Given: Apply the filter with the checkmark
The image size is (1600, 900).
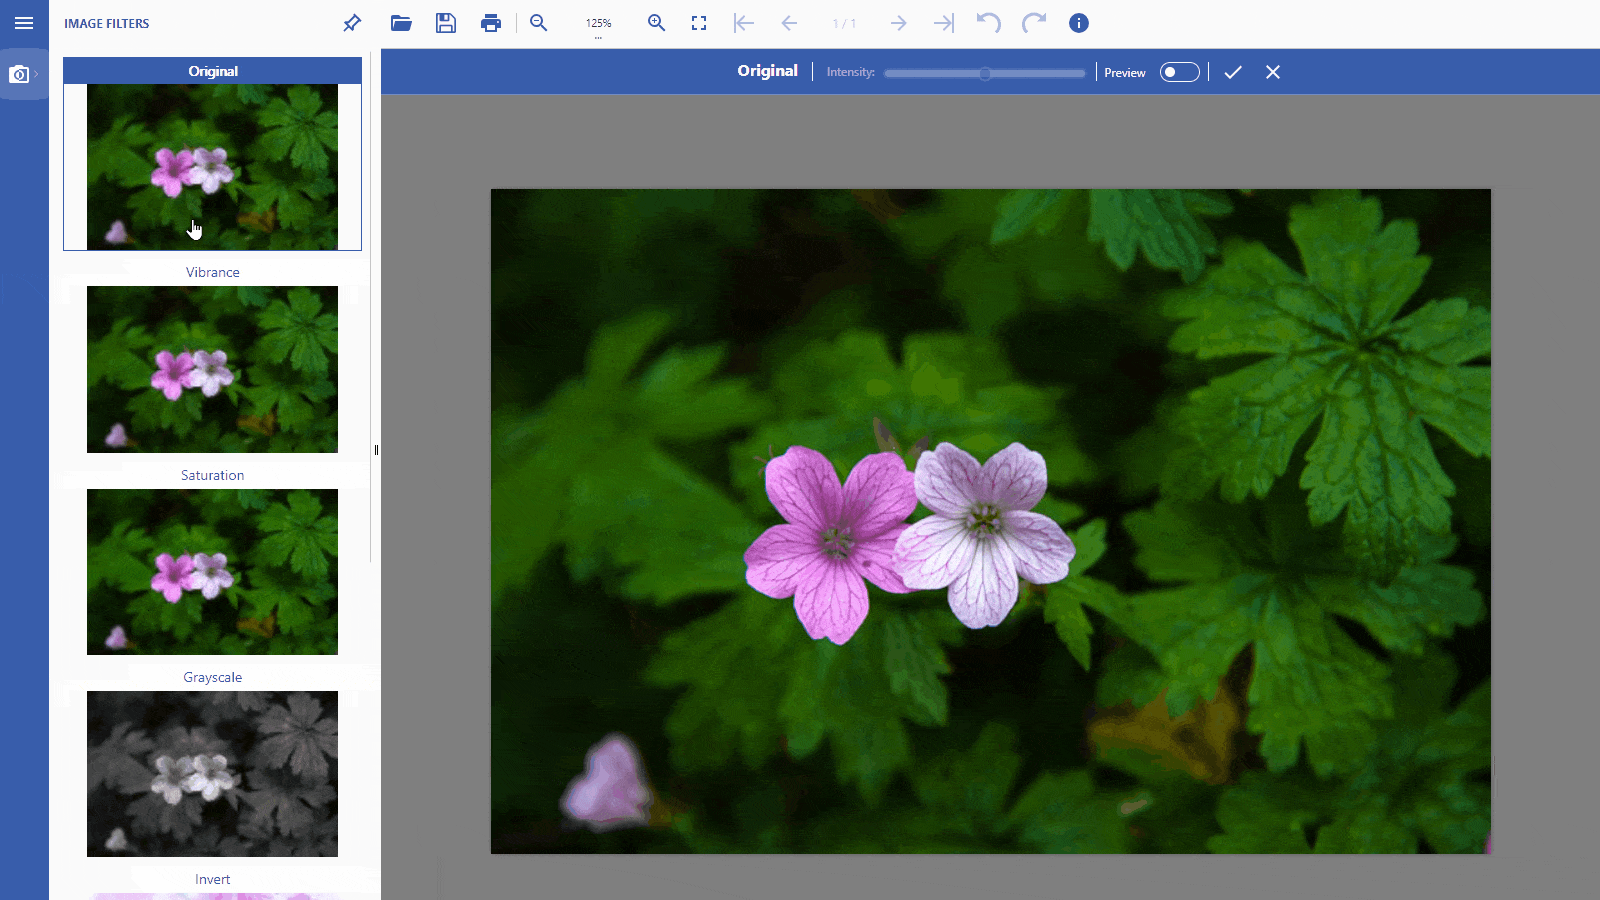Looking at the screenshot, I should (x=1233, y=72).
